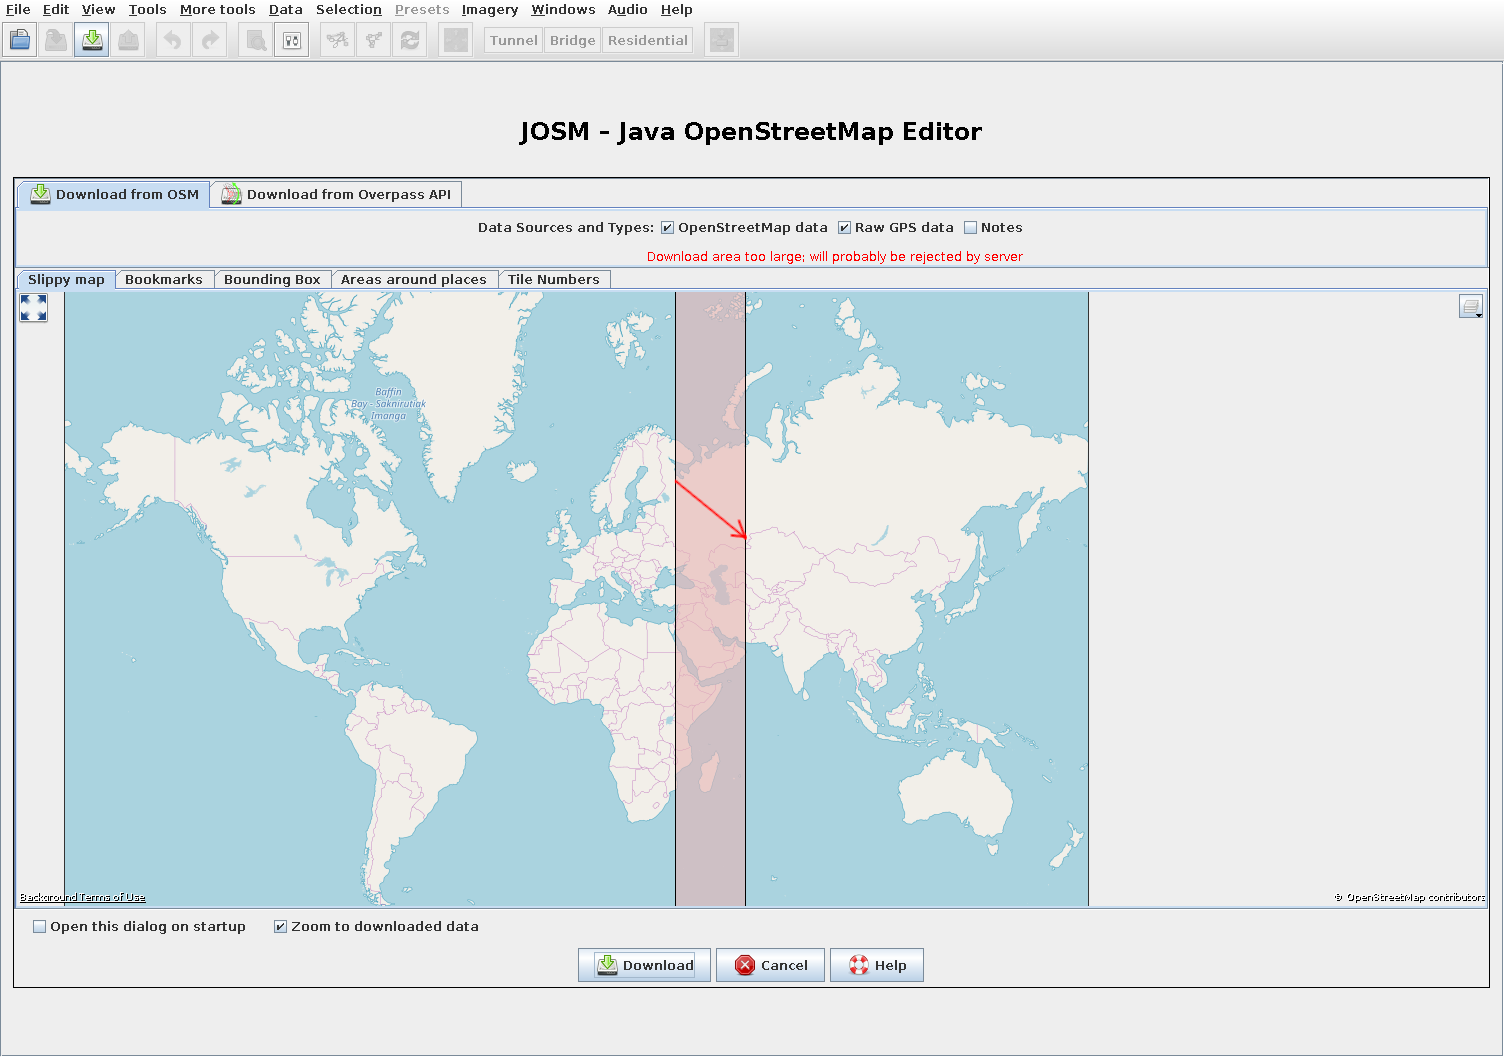Click the four-arrows toolbar icon before Tunnel

coord(456,40)
